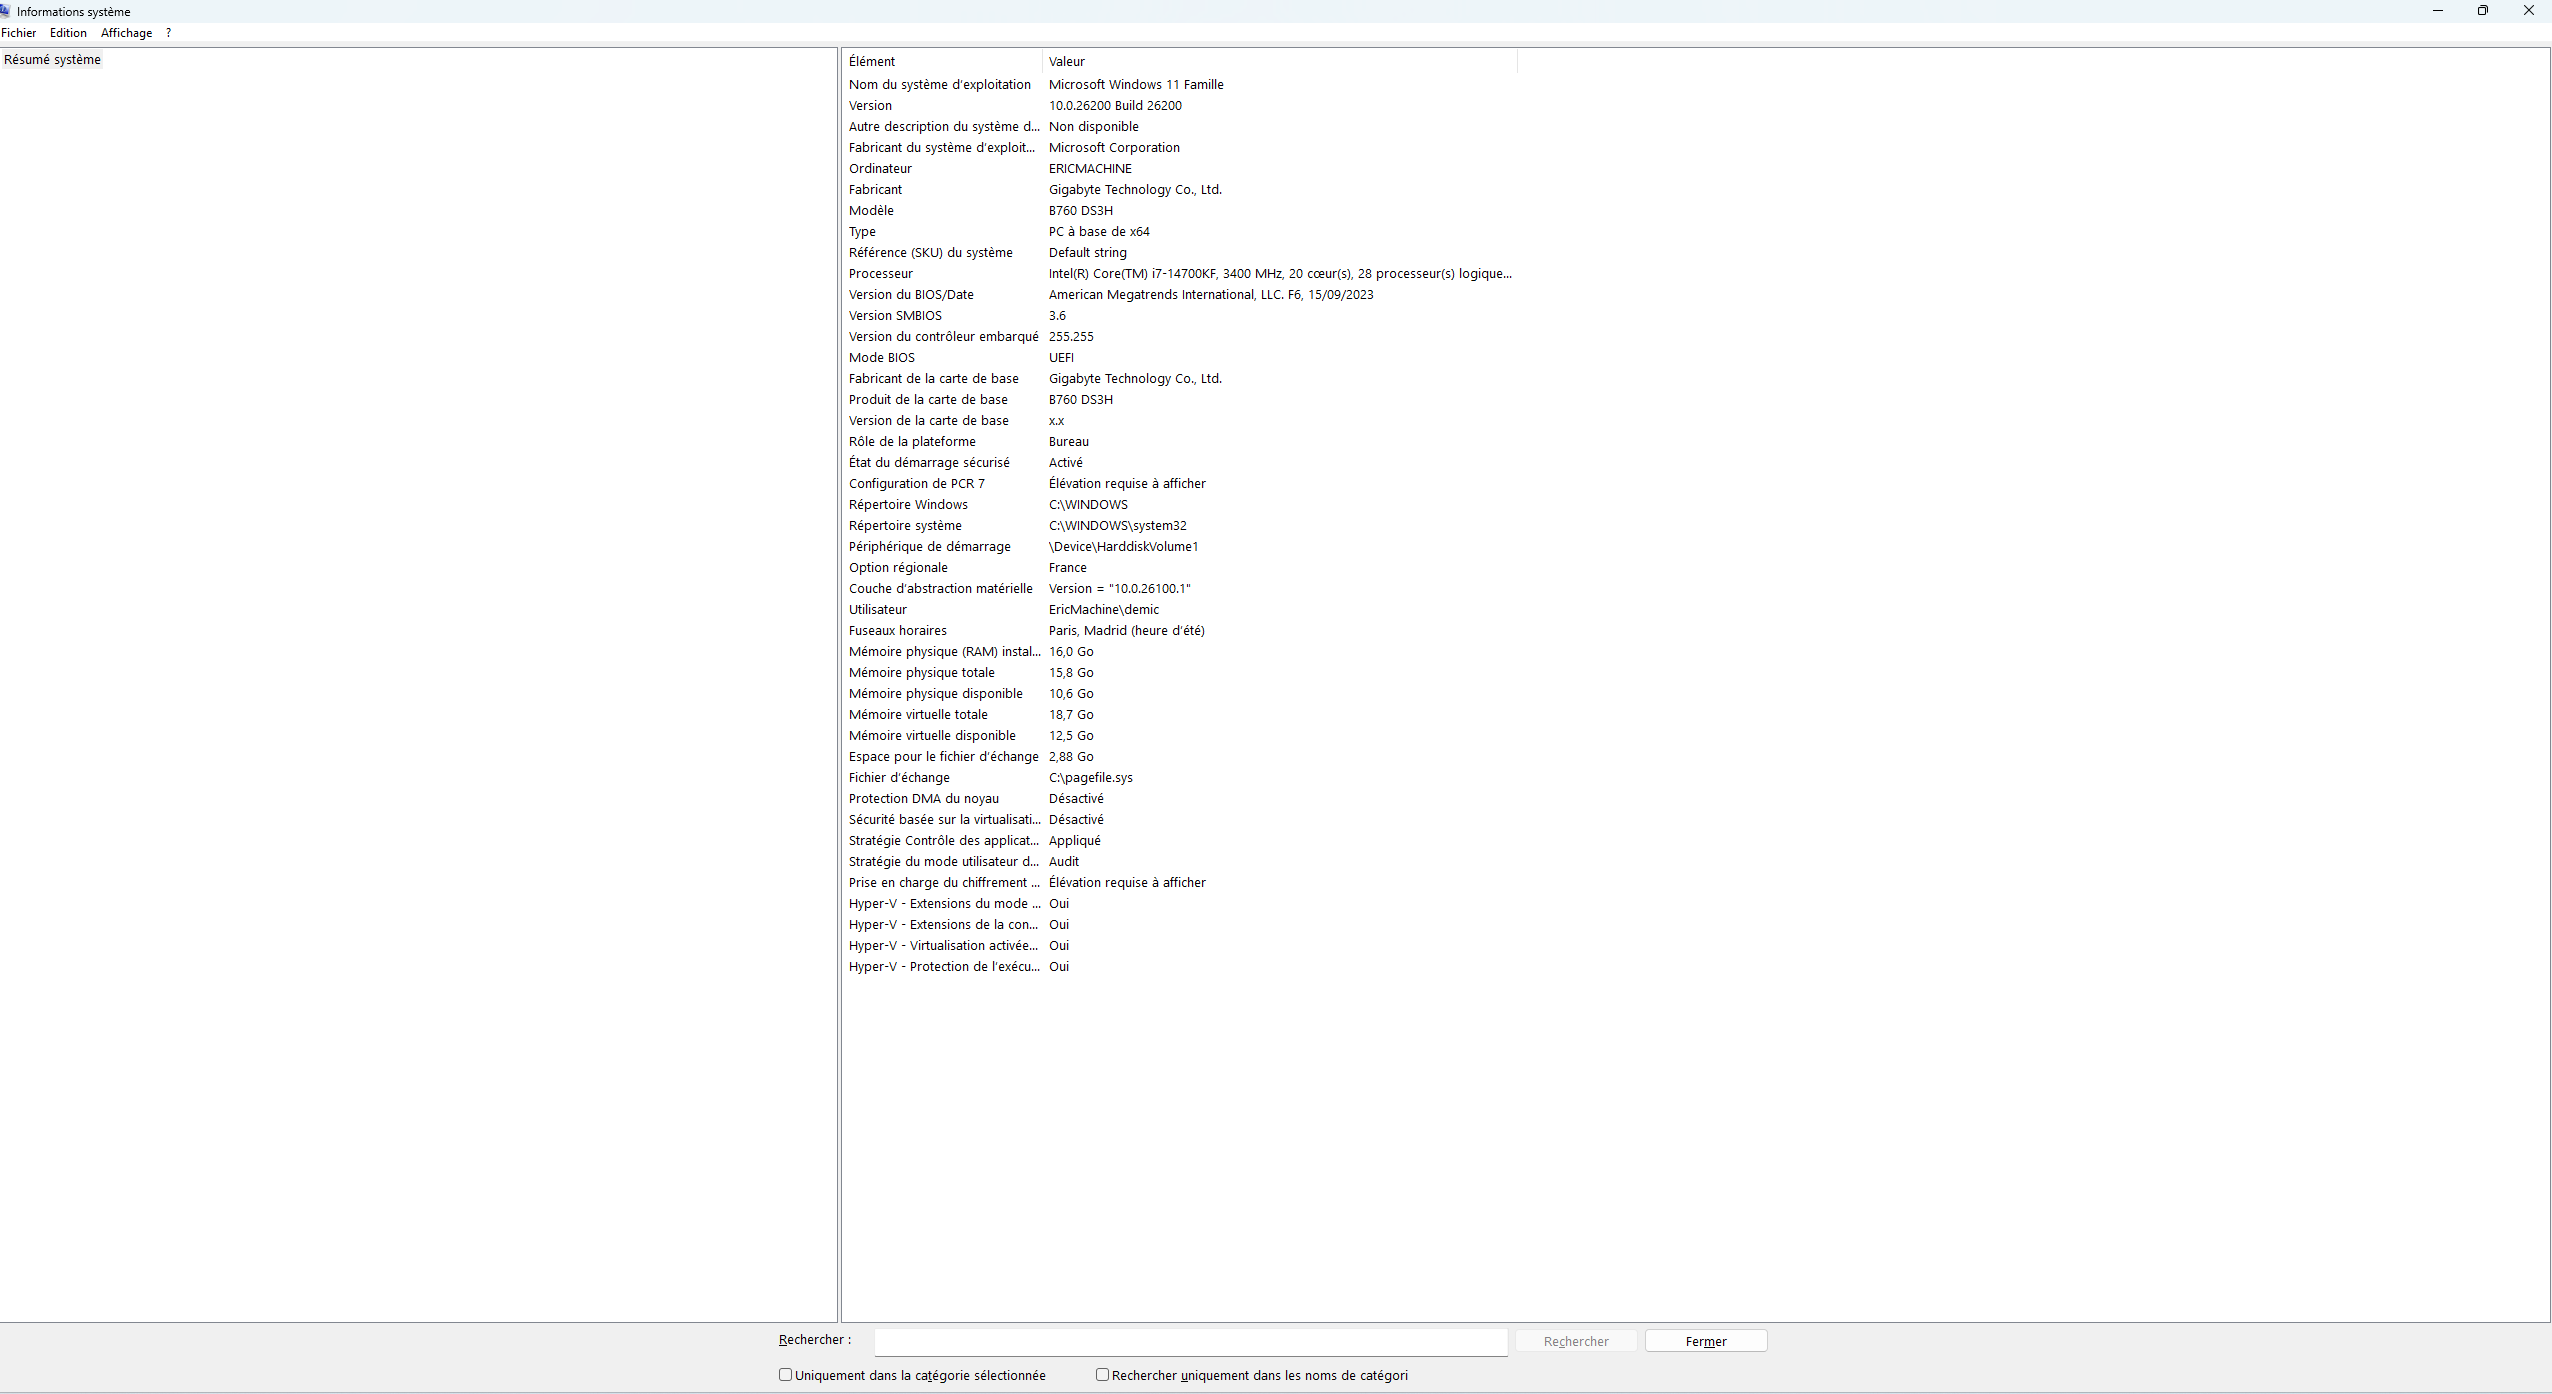Image resolution: width=2552 pixels, height=1394 pixels.
Task: Select the État du démarrage sécurisé row
Action: (x=1180, y=463)
